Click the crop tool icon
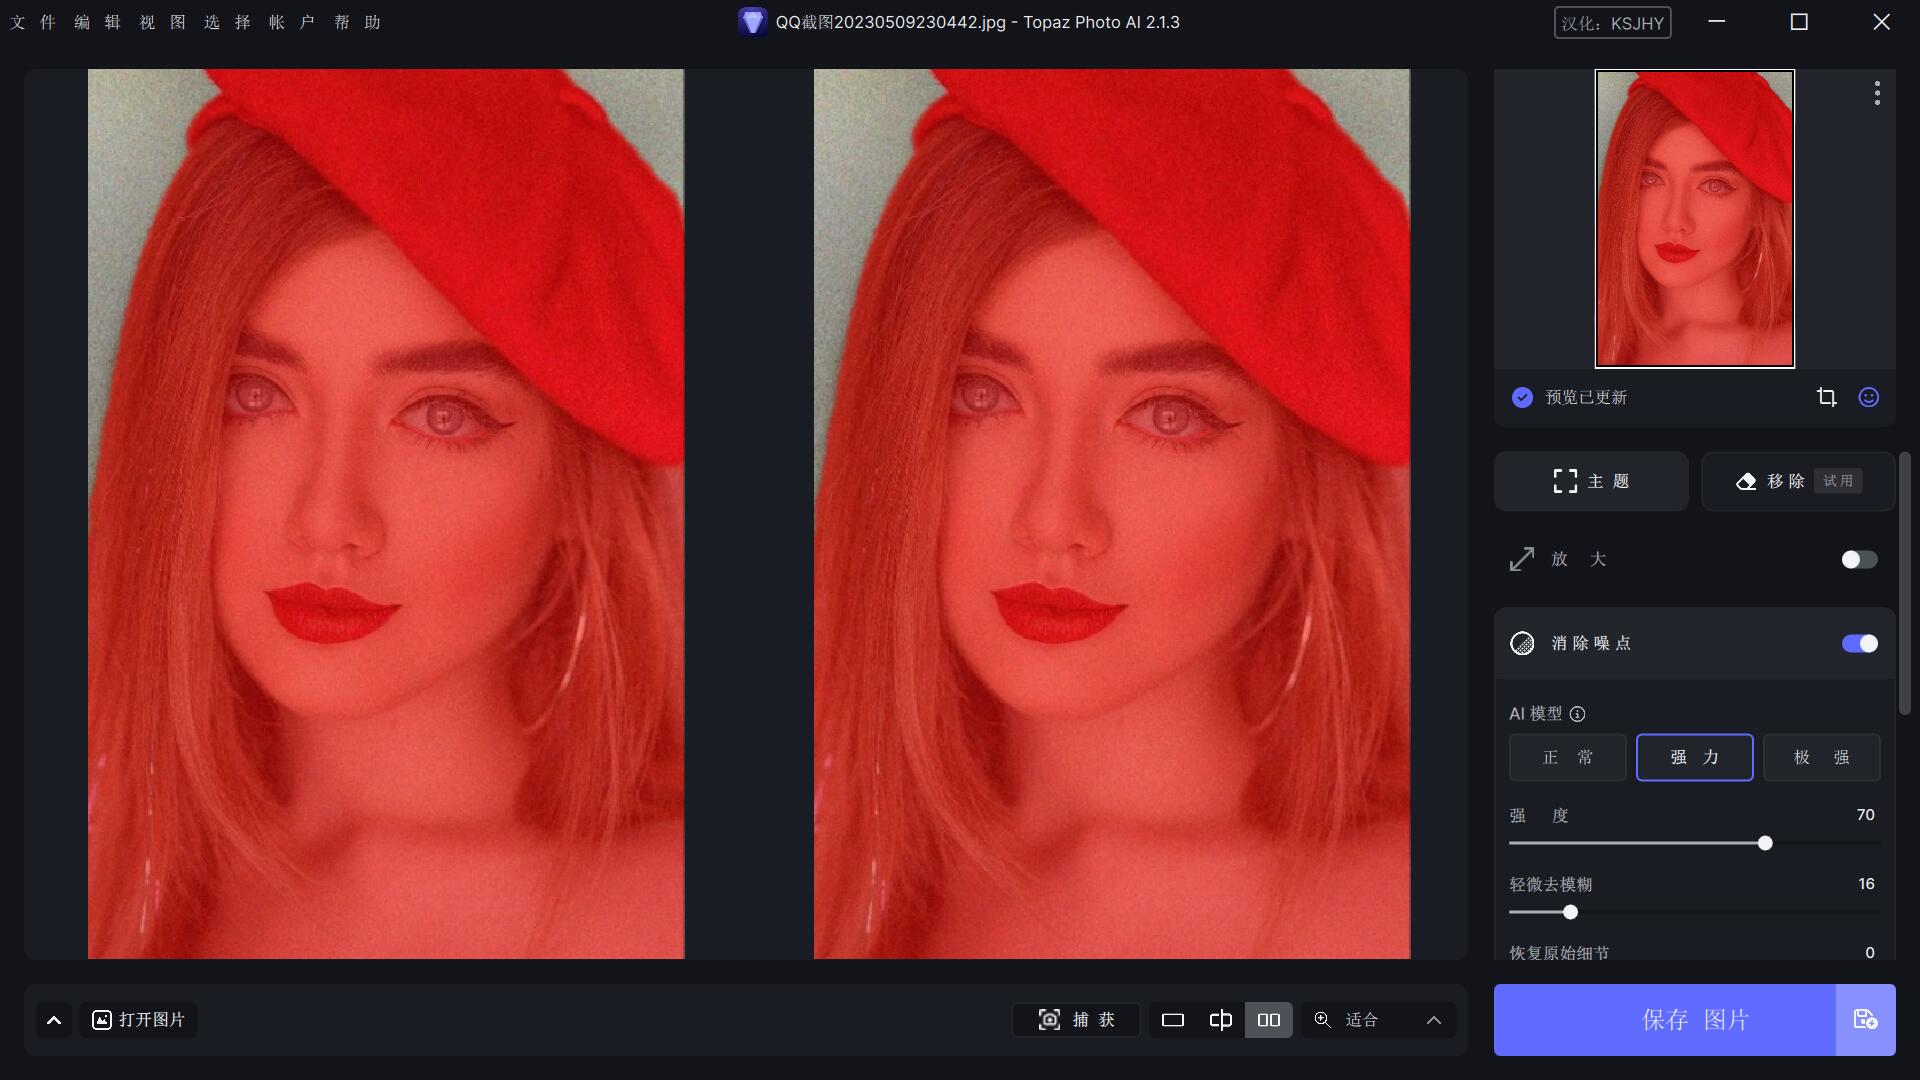This screenshot has width=1920, height=1080. coord(1826,397)
